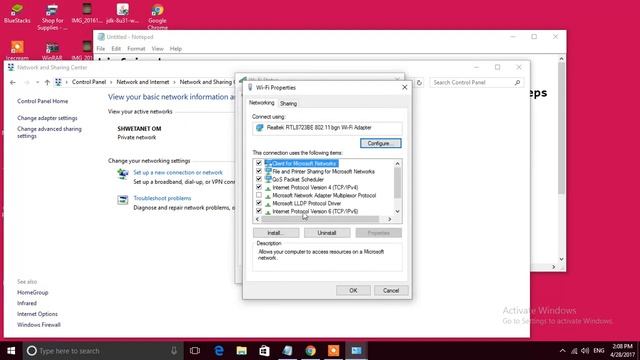
Task: Select Networking tab
Action: coord(262,103)
